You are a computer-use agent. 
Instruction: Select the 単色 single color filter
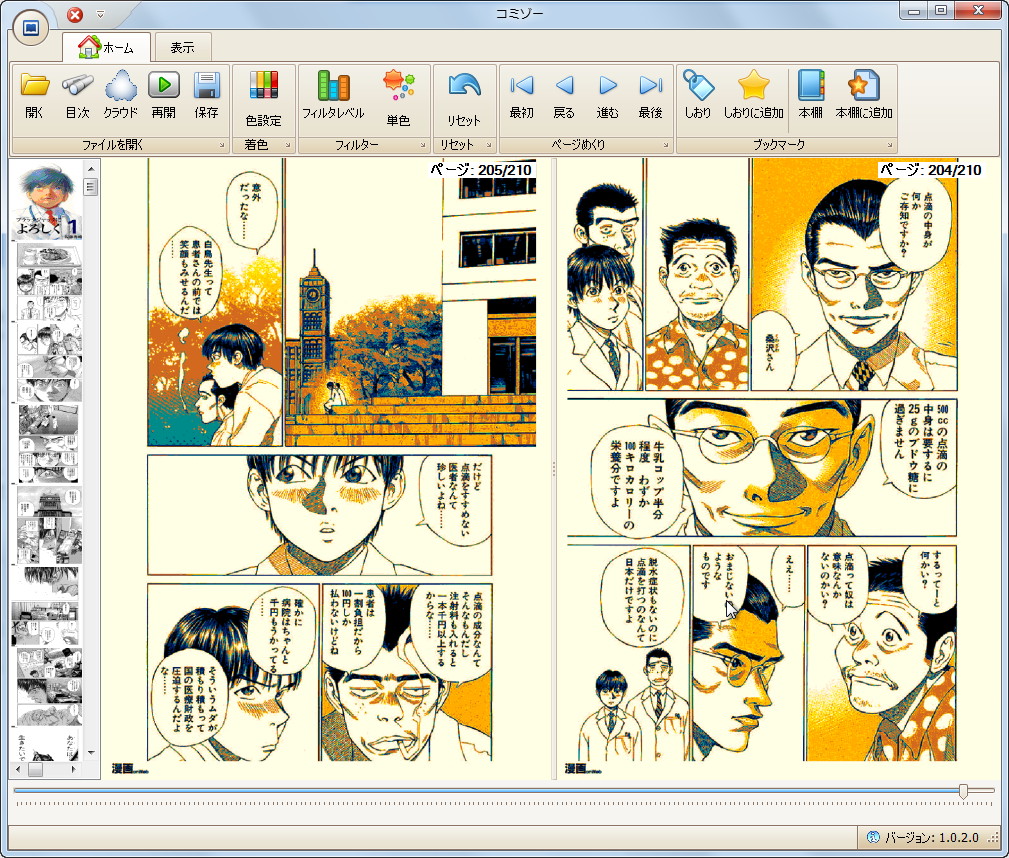coord(398,98)
